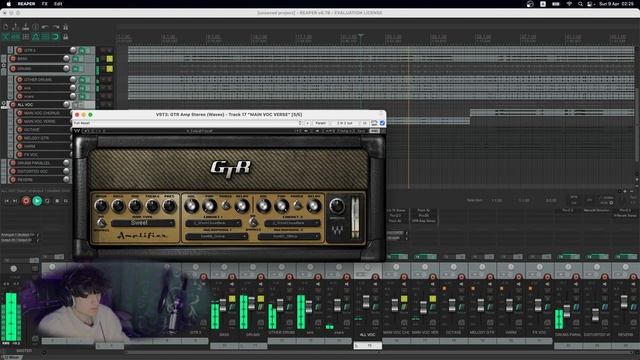Select the DISTORTED VOC track
The image size is (640, 360).
(x=32, y=171)
